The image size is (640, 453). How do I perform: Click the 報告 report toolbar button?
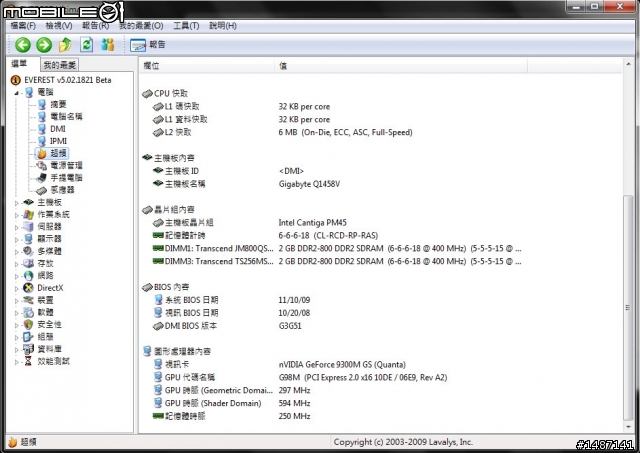pyautogui.click(x=148, y=45)
